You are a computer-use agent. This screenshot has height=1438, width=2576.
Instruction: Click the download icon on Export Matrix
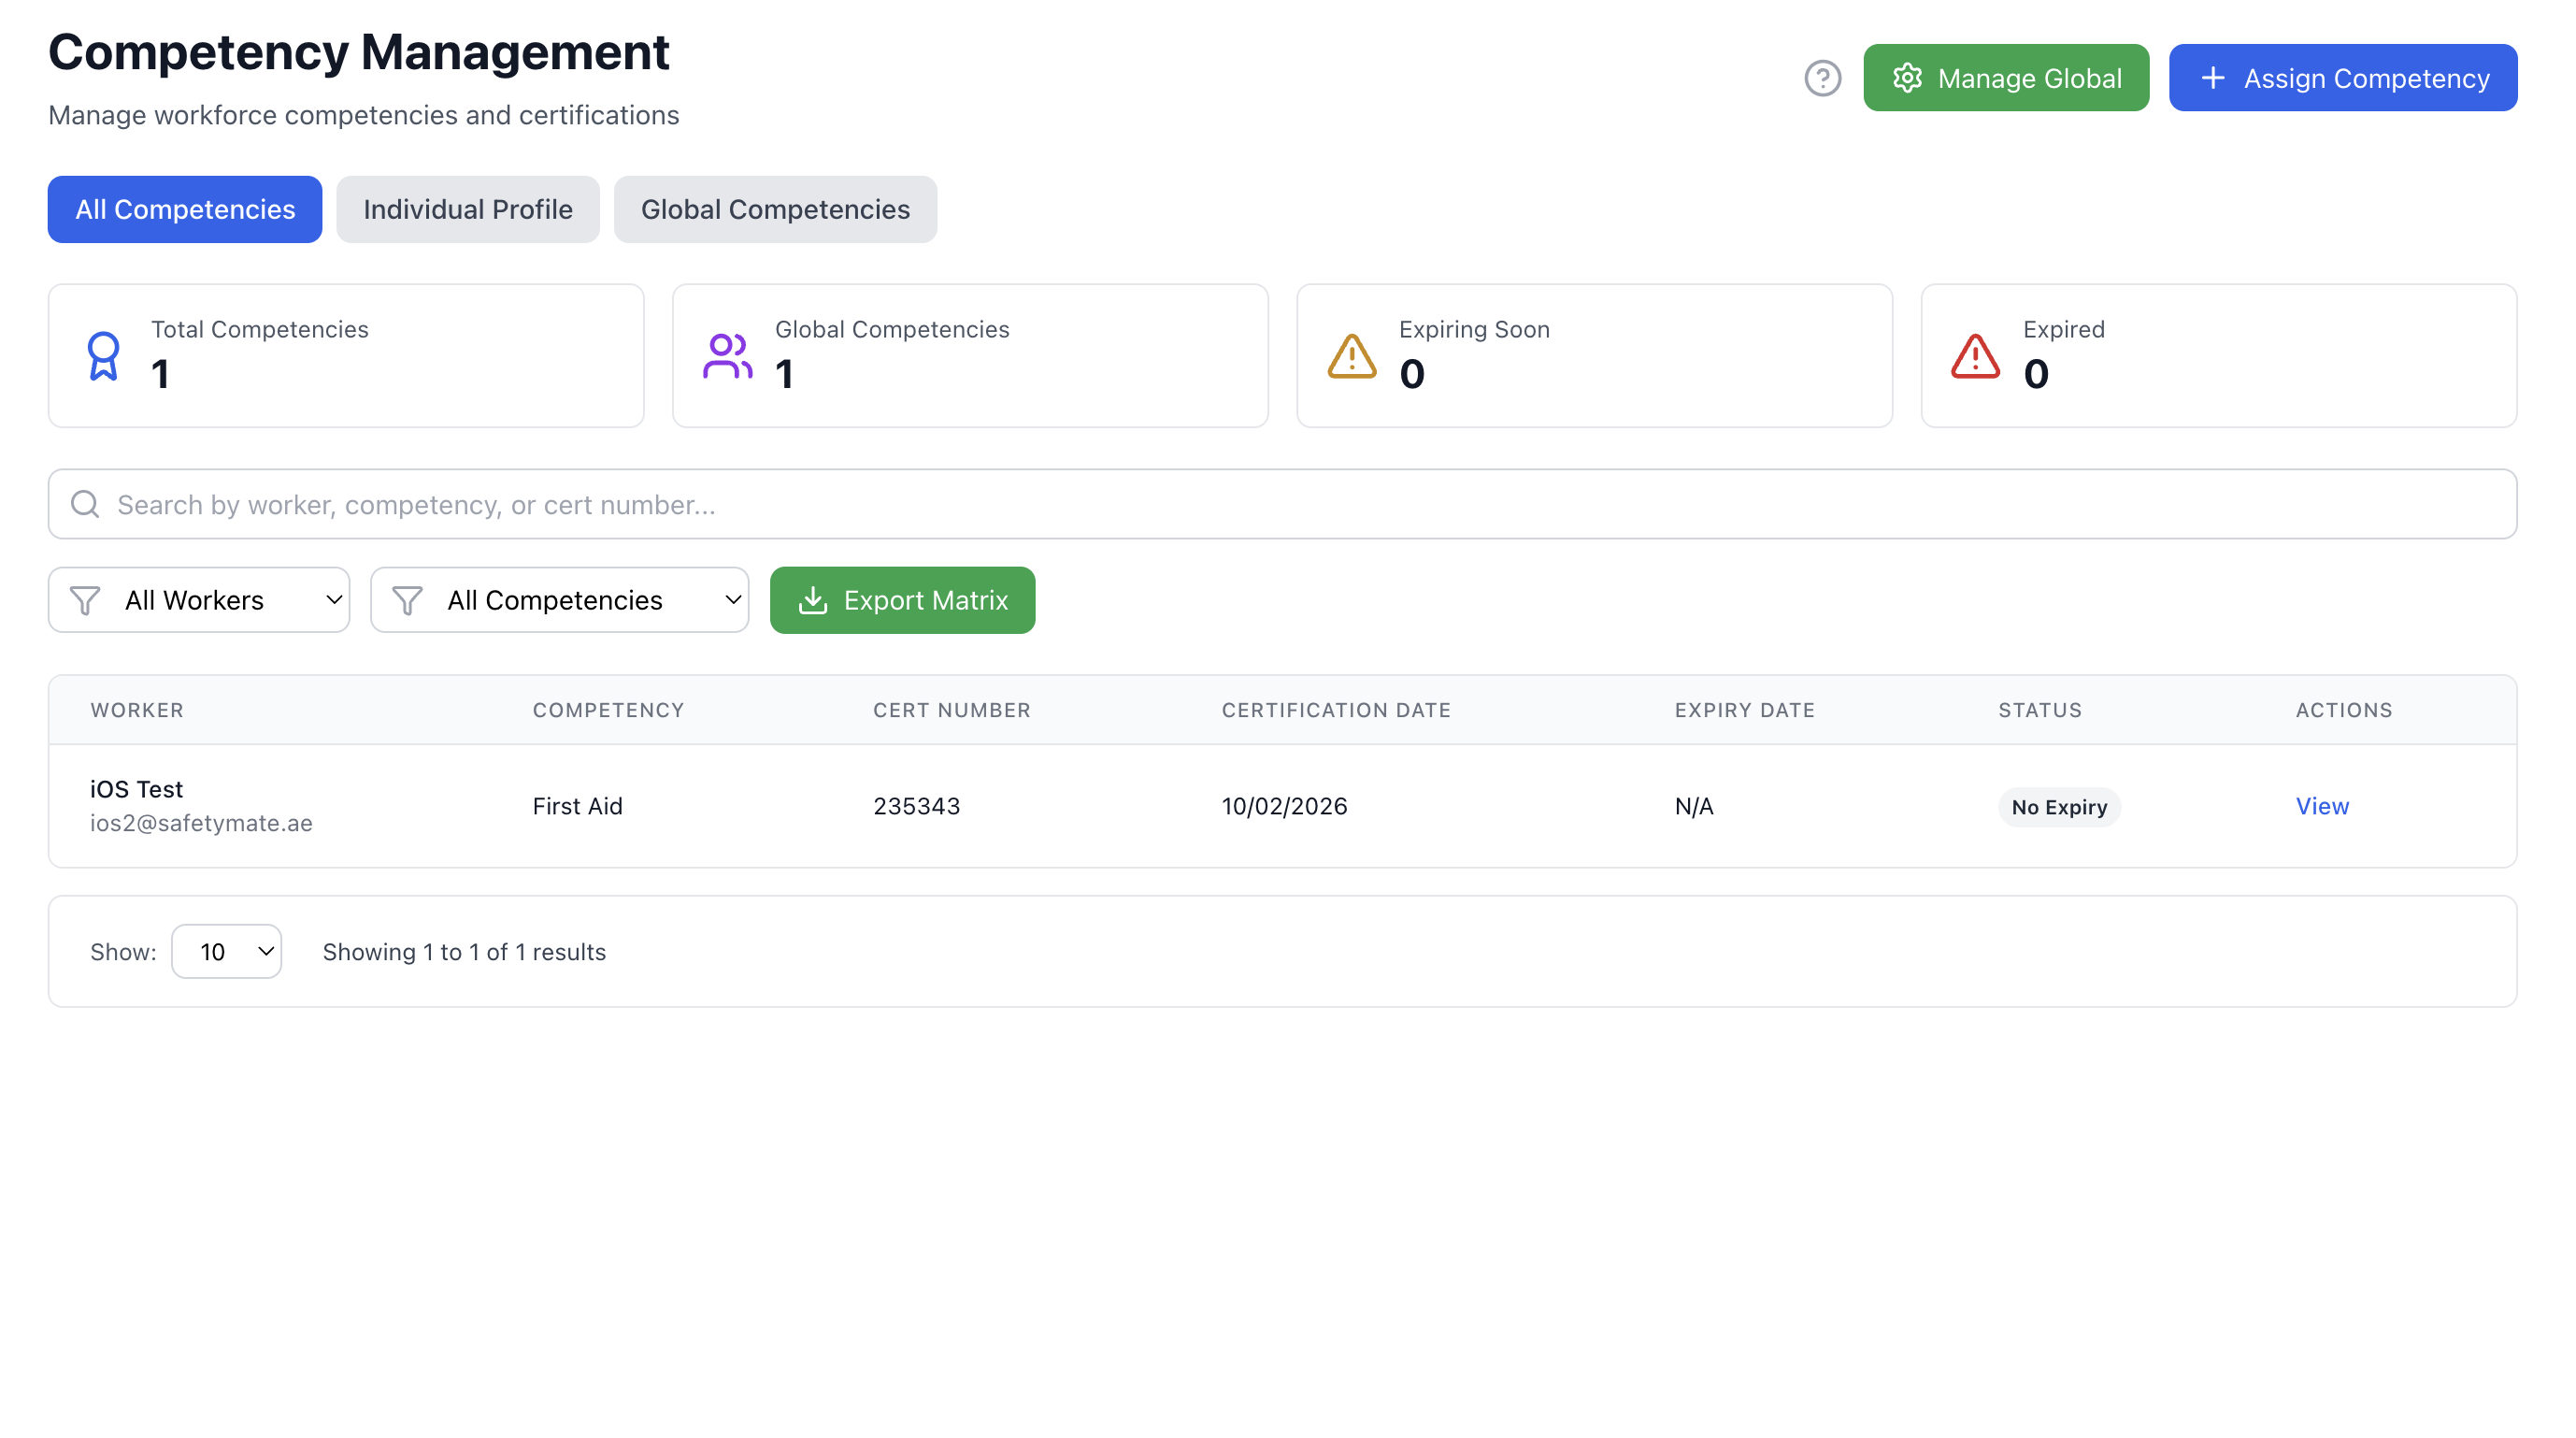(813, 600)
